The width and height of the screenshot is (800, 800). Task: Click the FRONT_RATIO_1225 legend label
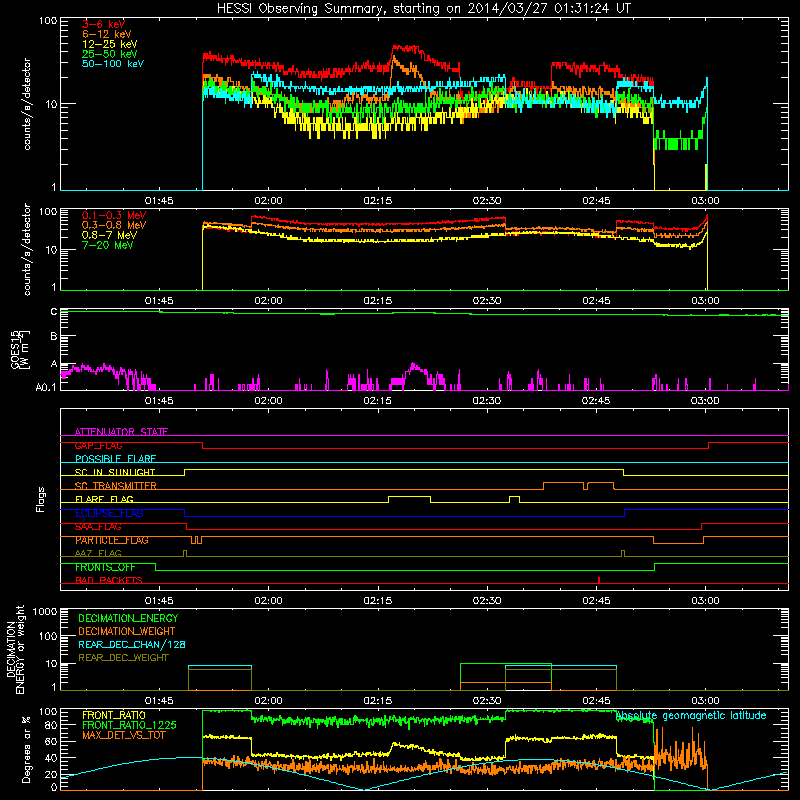(x=130, y=725)
